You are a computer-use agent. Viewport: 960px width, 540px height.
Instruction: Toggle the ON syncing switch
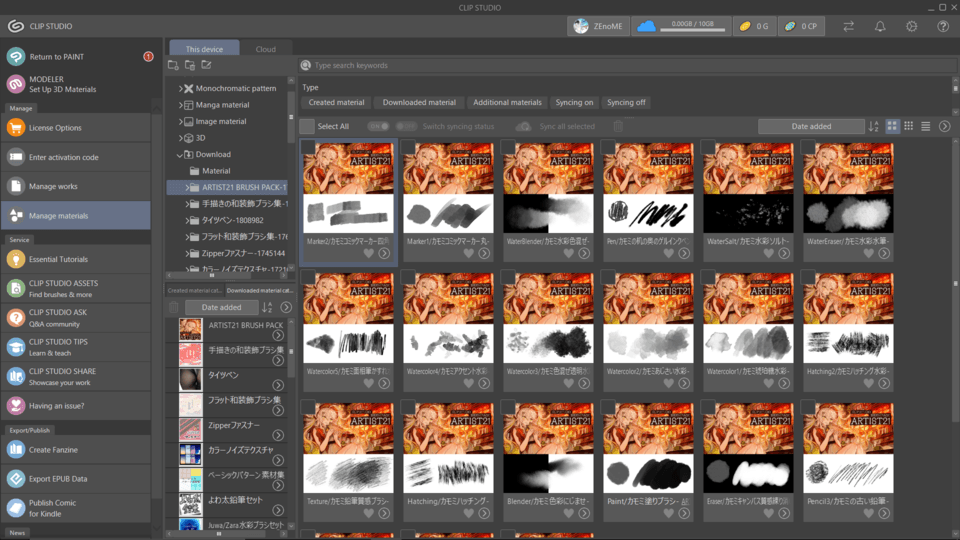(x=378, y=126)
